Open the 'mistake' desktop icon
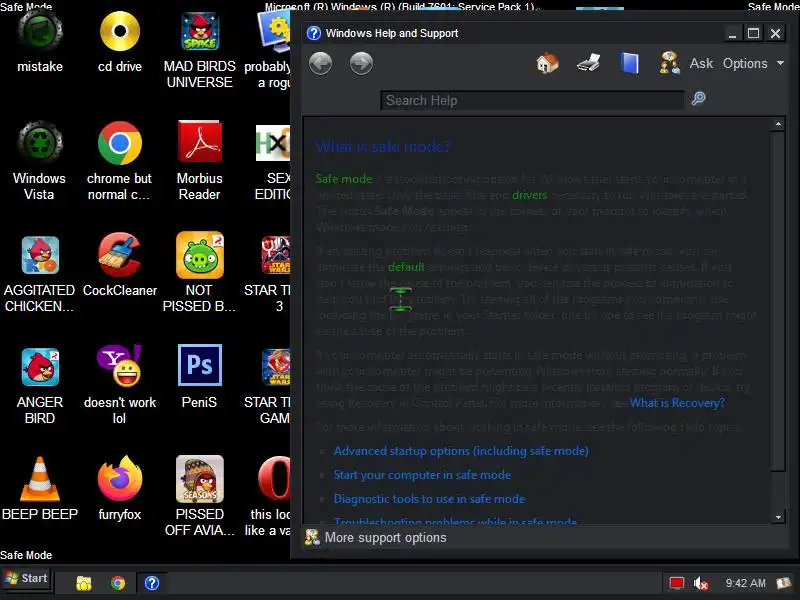The width and height of the screenshot is (800, 600). point(40,32)
